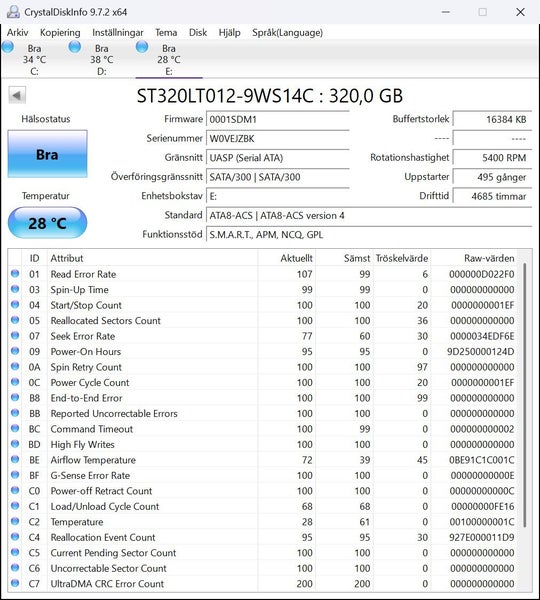Viewport: 540px width, 600px height.
Task: Click status dot of Read Error Rate row
Action: [x=15, y=274]
